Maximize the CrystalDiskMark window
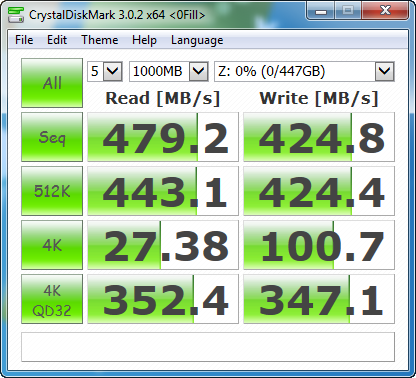The width and height of the screenshot is (416, 378). tap(348, 11)
